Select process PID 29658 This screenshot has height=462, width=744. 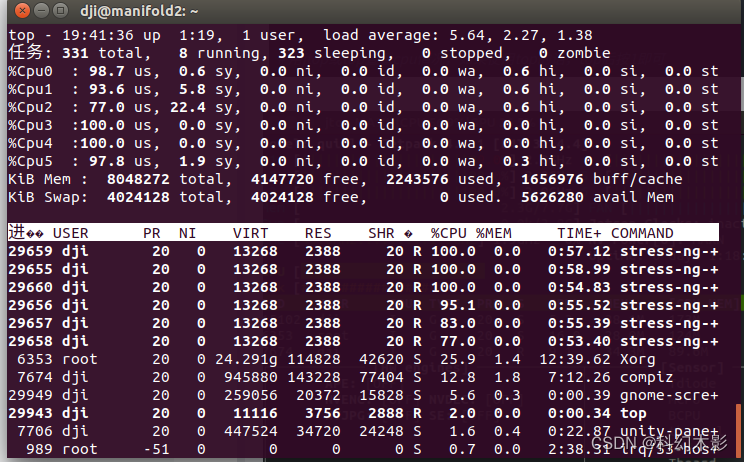click(30, 342)
